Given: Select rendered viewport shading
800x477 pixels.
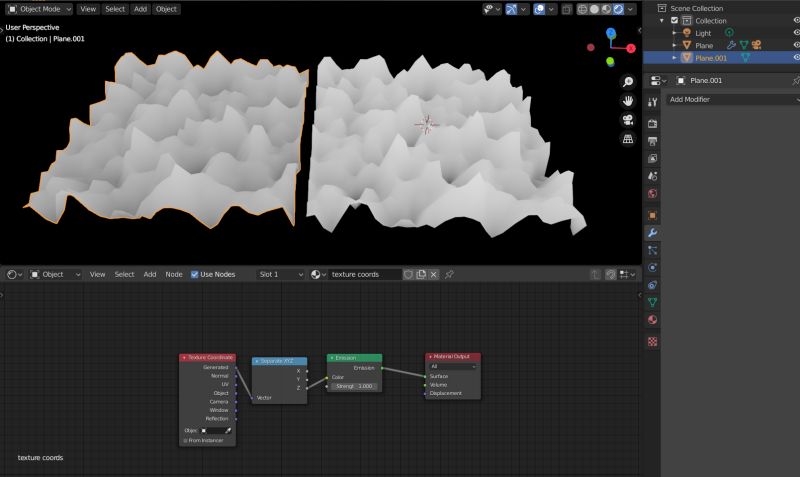Looking at the screenshot, I should click(618, 9).
